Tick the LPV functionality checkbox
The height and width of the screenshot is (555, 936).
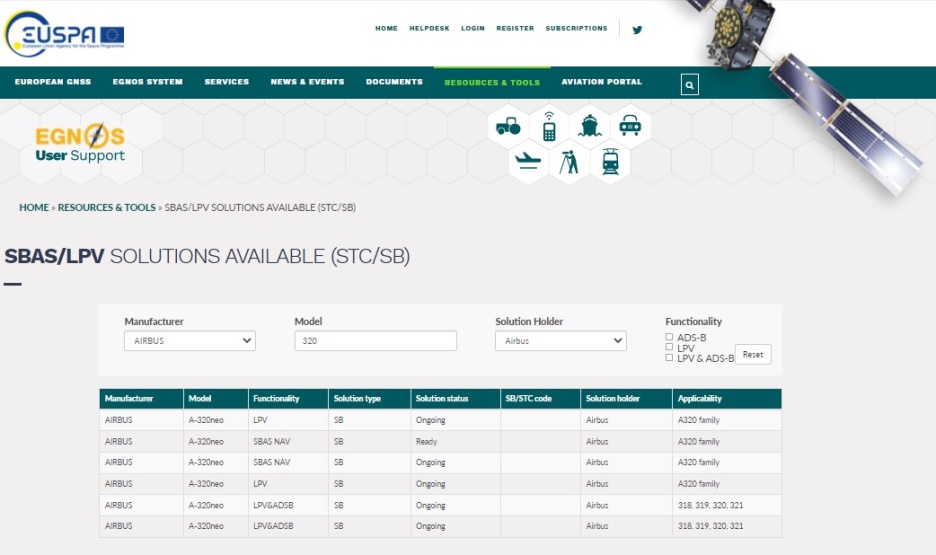pyautogui.click(x=669, y=347)
